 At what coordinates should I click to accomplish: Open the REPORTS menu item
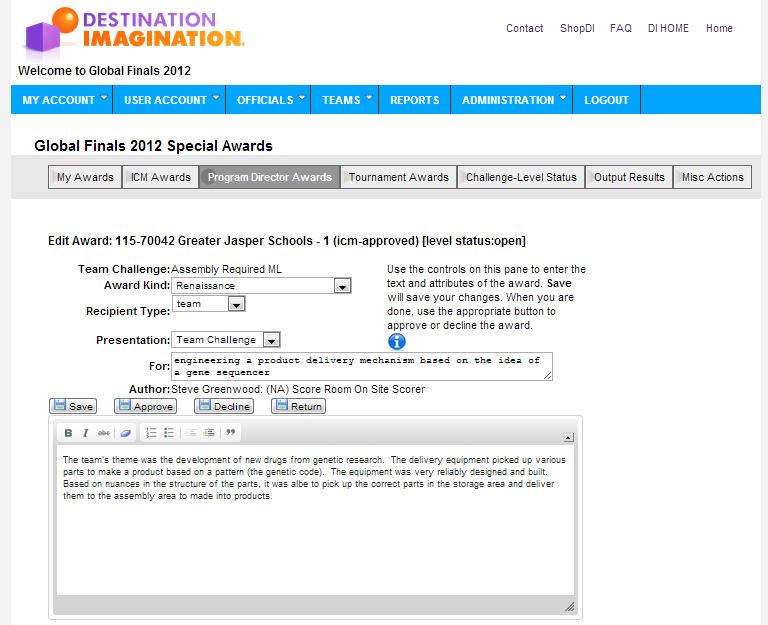414,100
